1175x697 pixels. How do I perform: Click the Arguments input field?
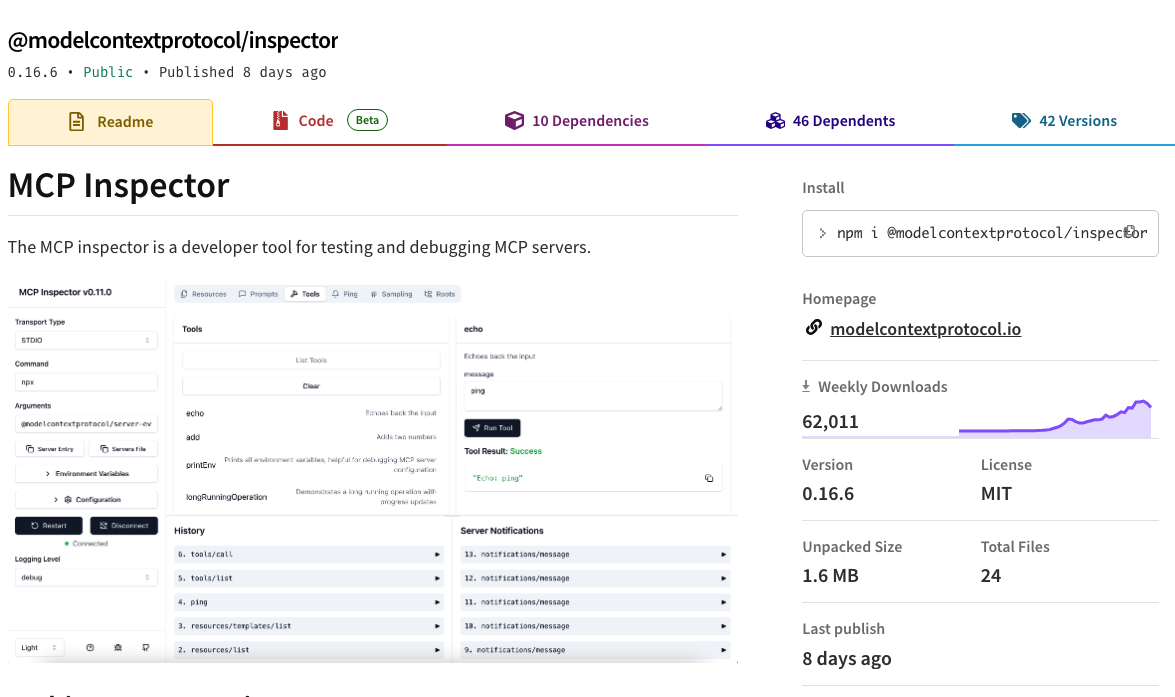tap(86, 424)
